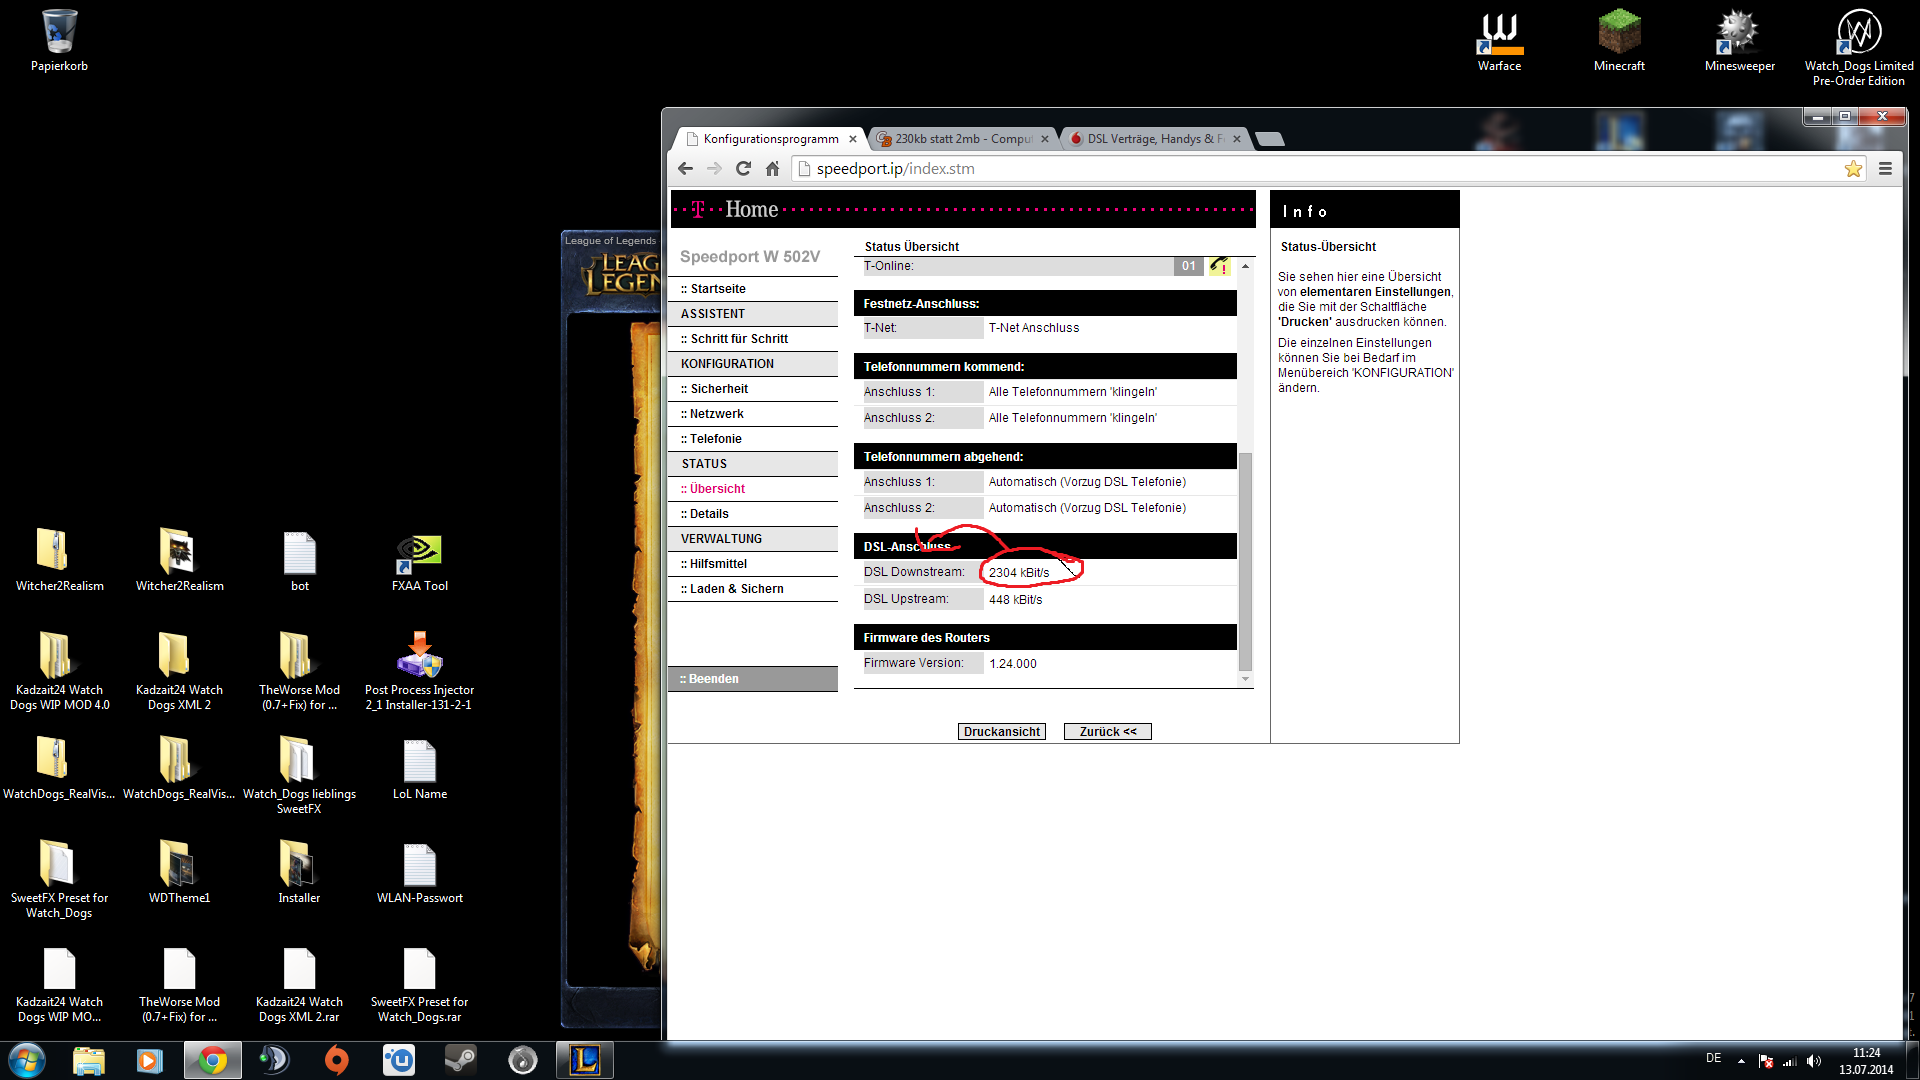Close the 'DSL Verträge, Handys' tab
1920x1080 pixels.
pos(1237,139)
